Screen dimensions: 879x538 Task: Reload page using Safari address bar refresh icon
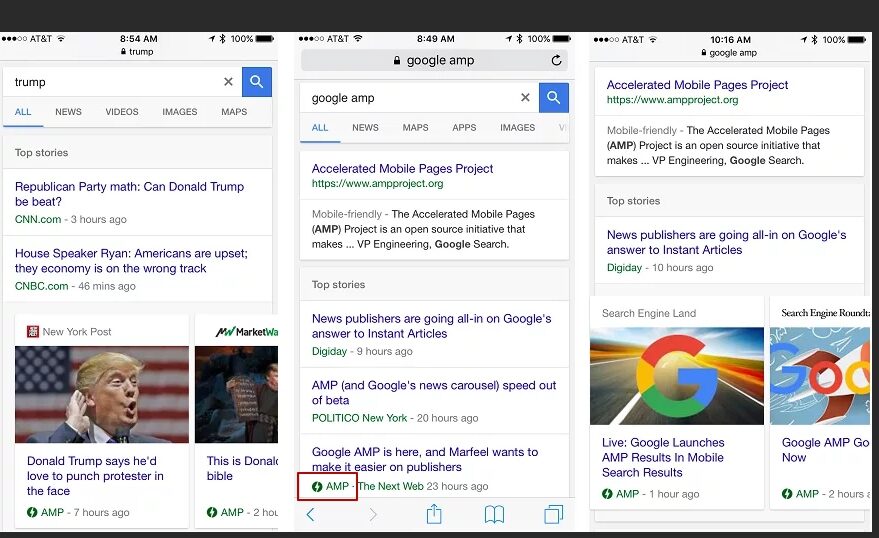pos(556,60)
